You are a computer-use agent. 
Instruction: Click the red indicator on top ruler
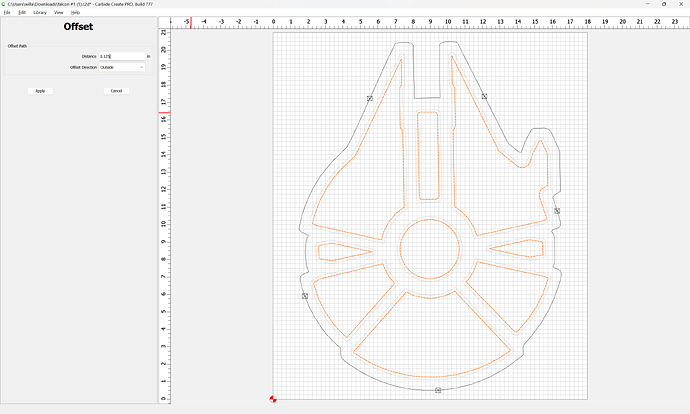coord(190,21)
